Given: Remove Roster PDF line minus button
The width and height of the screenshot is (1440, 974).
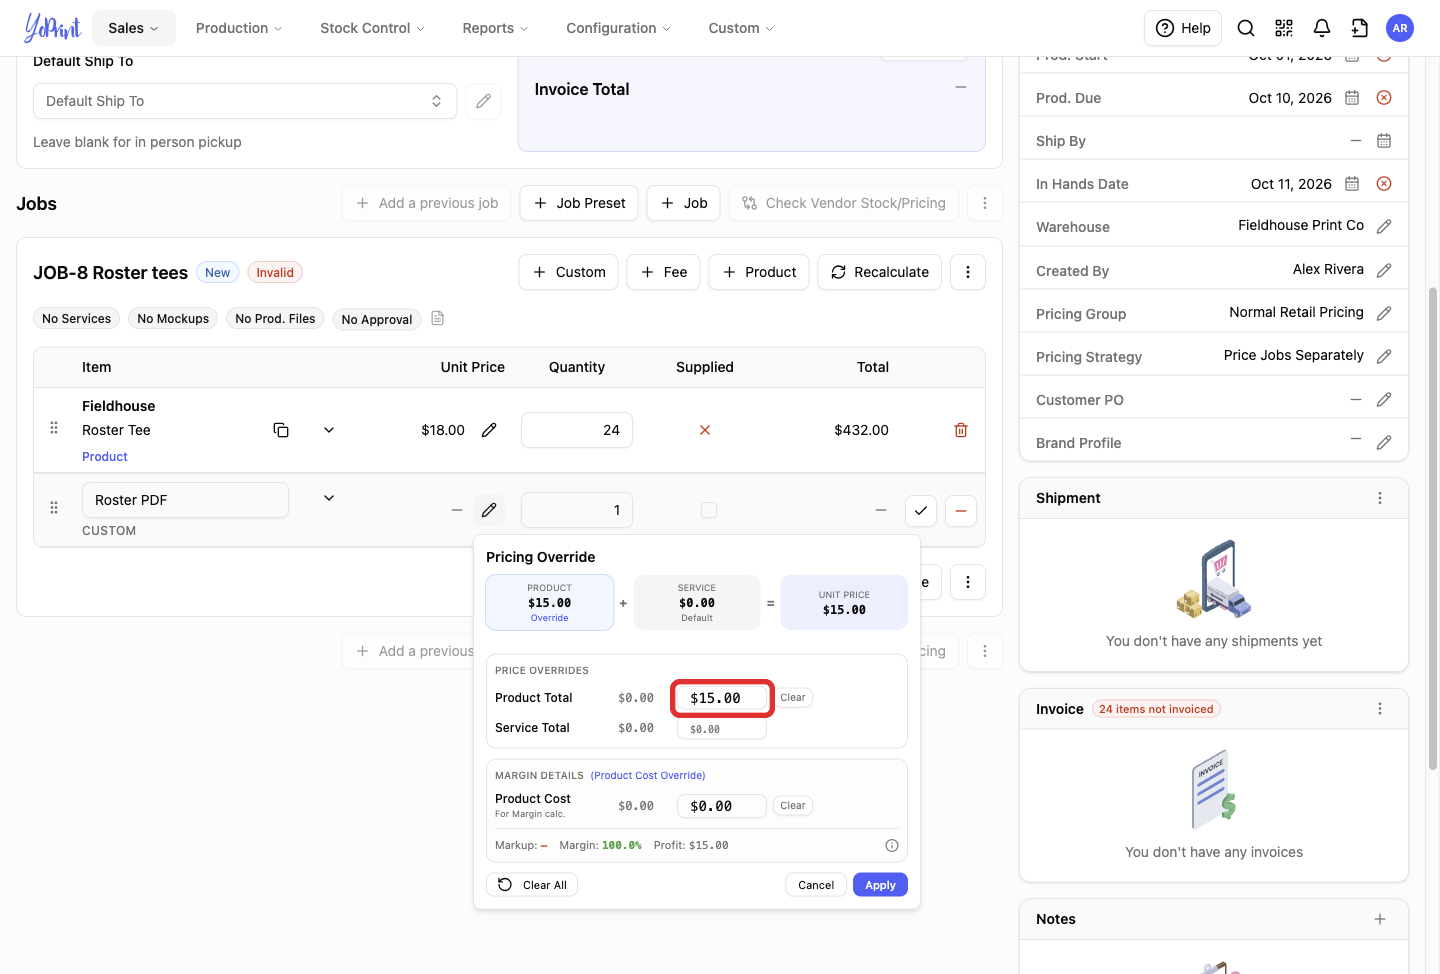Looking at the screenshot, I should click(961, 511).
